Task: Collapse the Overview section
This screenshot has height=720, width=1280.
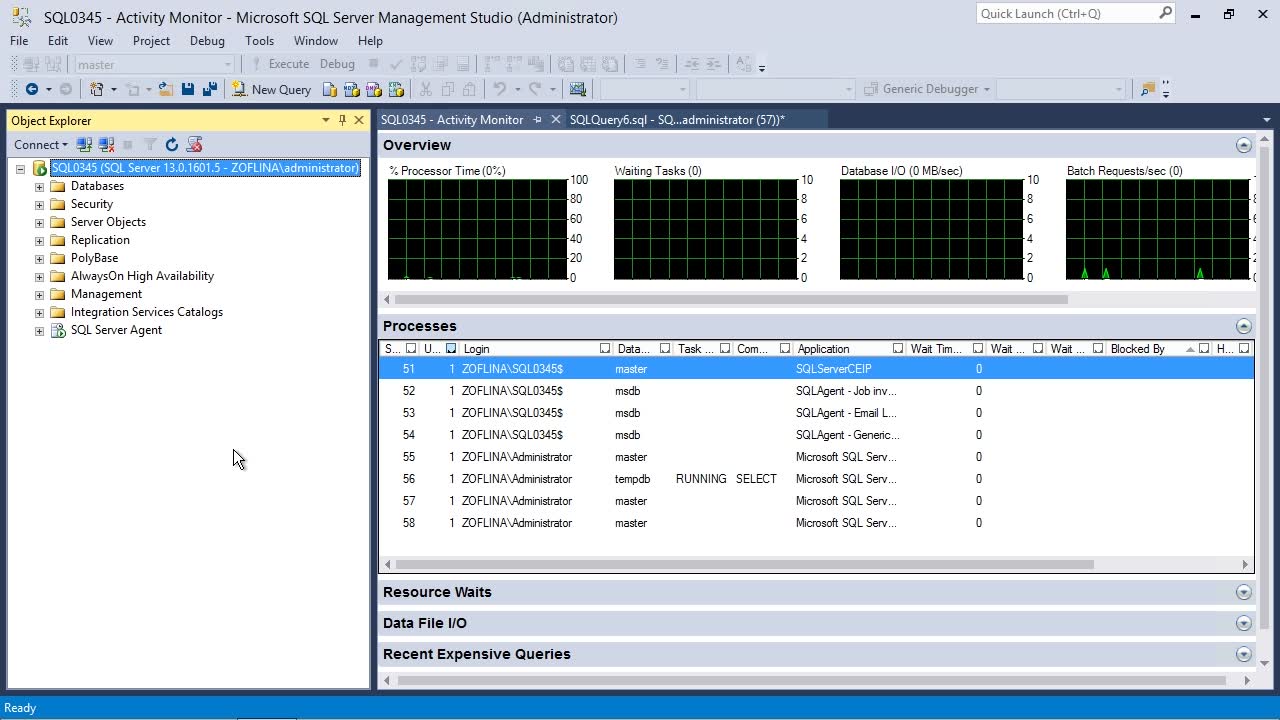Action: pos(1243,145)
